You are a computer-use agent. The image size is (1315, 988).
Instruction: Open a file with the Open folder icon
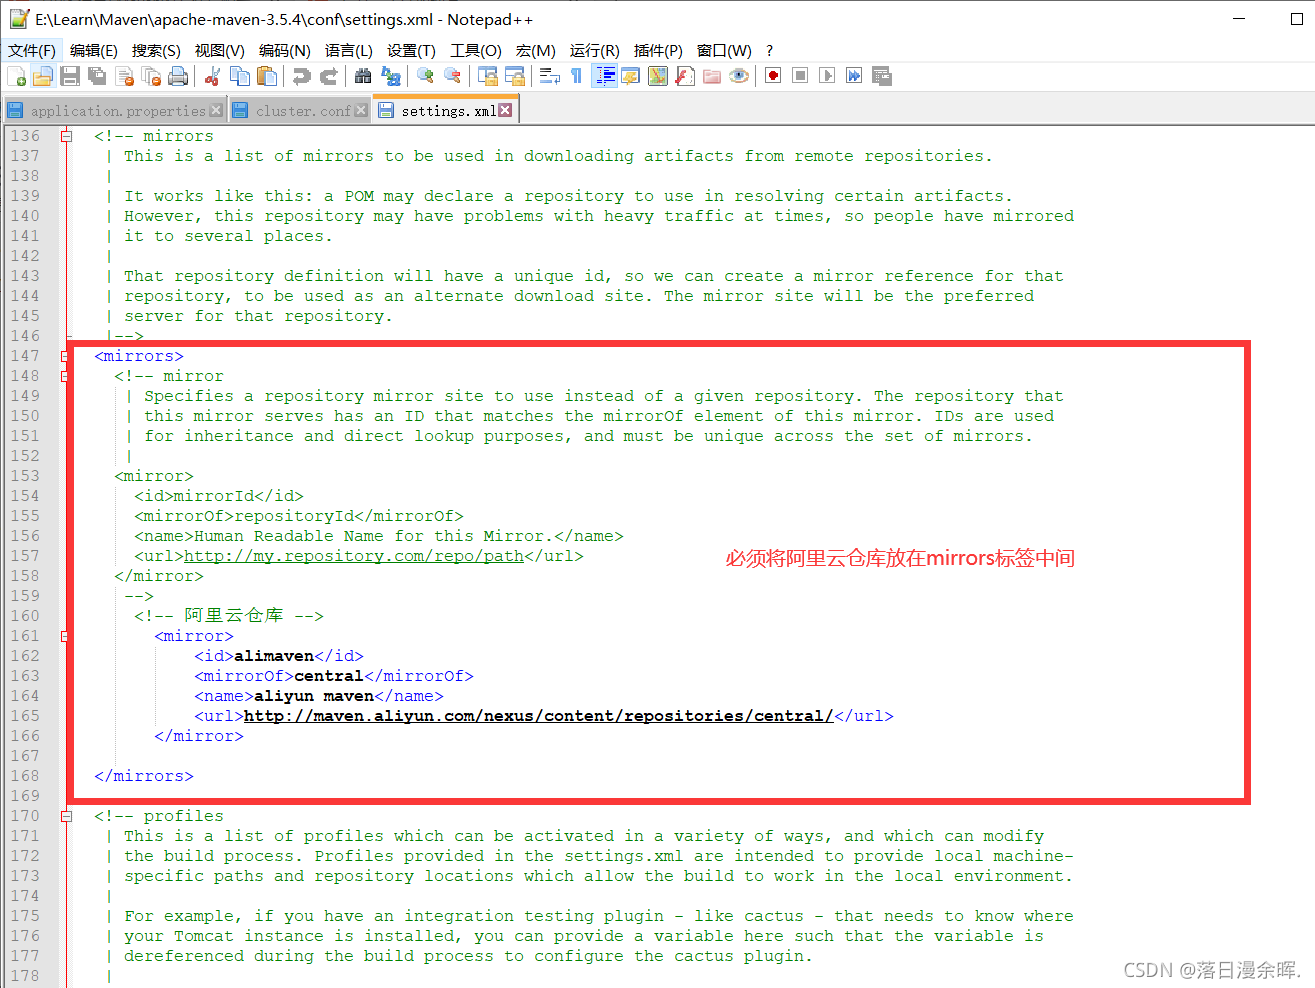pyautogui.click(x=43, y=76)
